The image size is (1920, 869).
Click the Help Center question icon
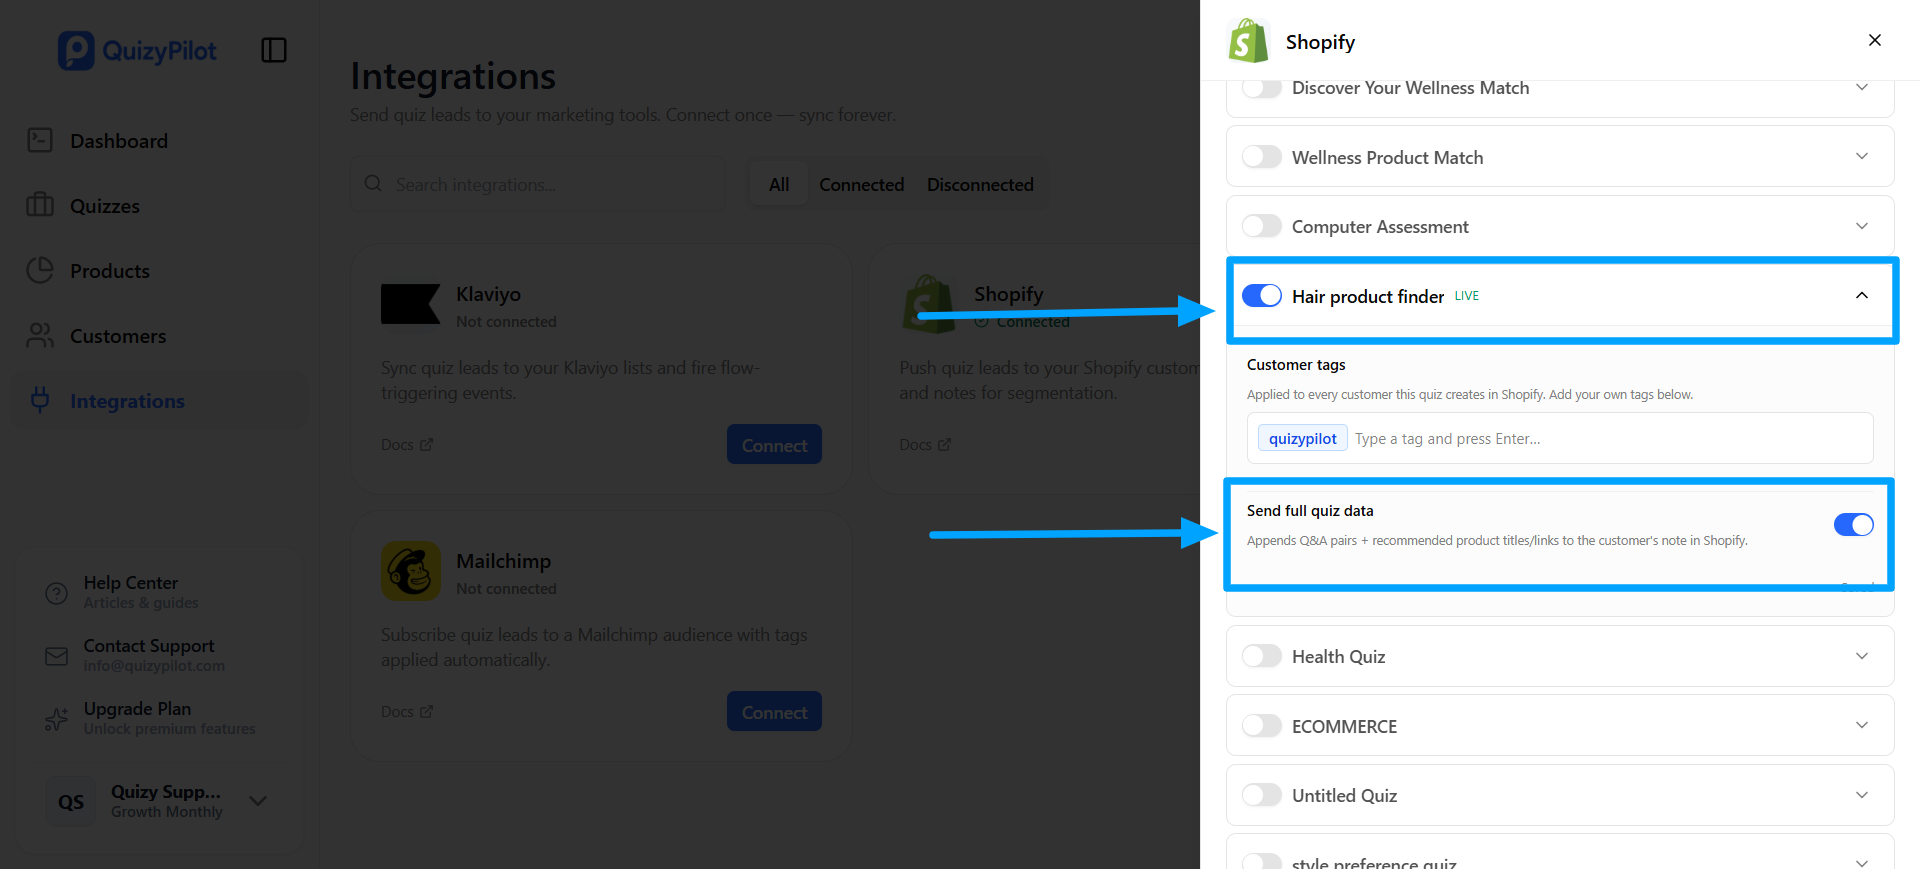57,593
